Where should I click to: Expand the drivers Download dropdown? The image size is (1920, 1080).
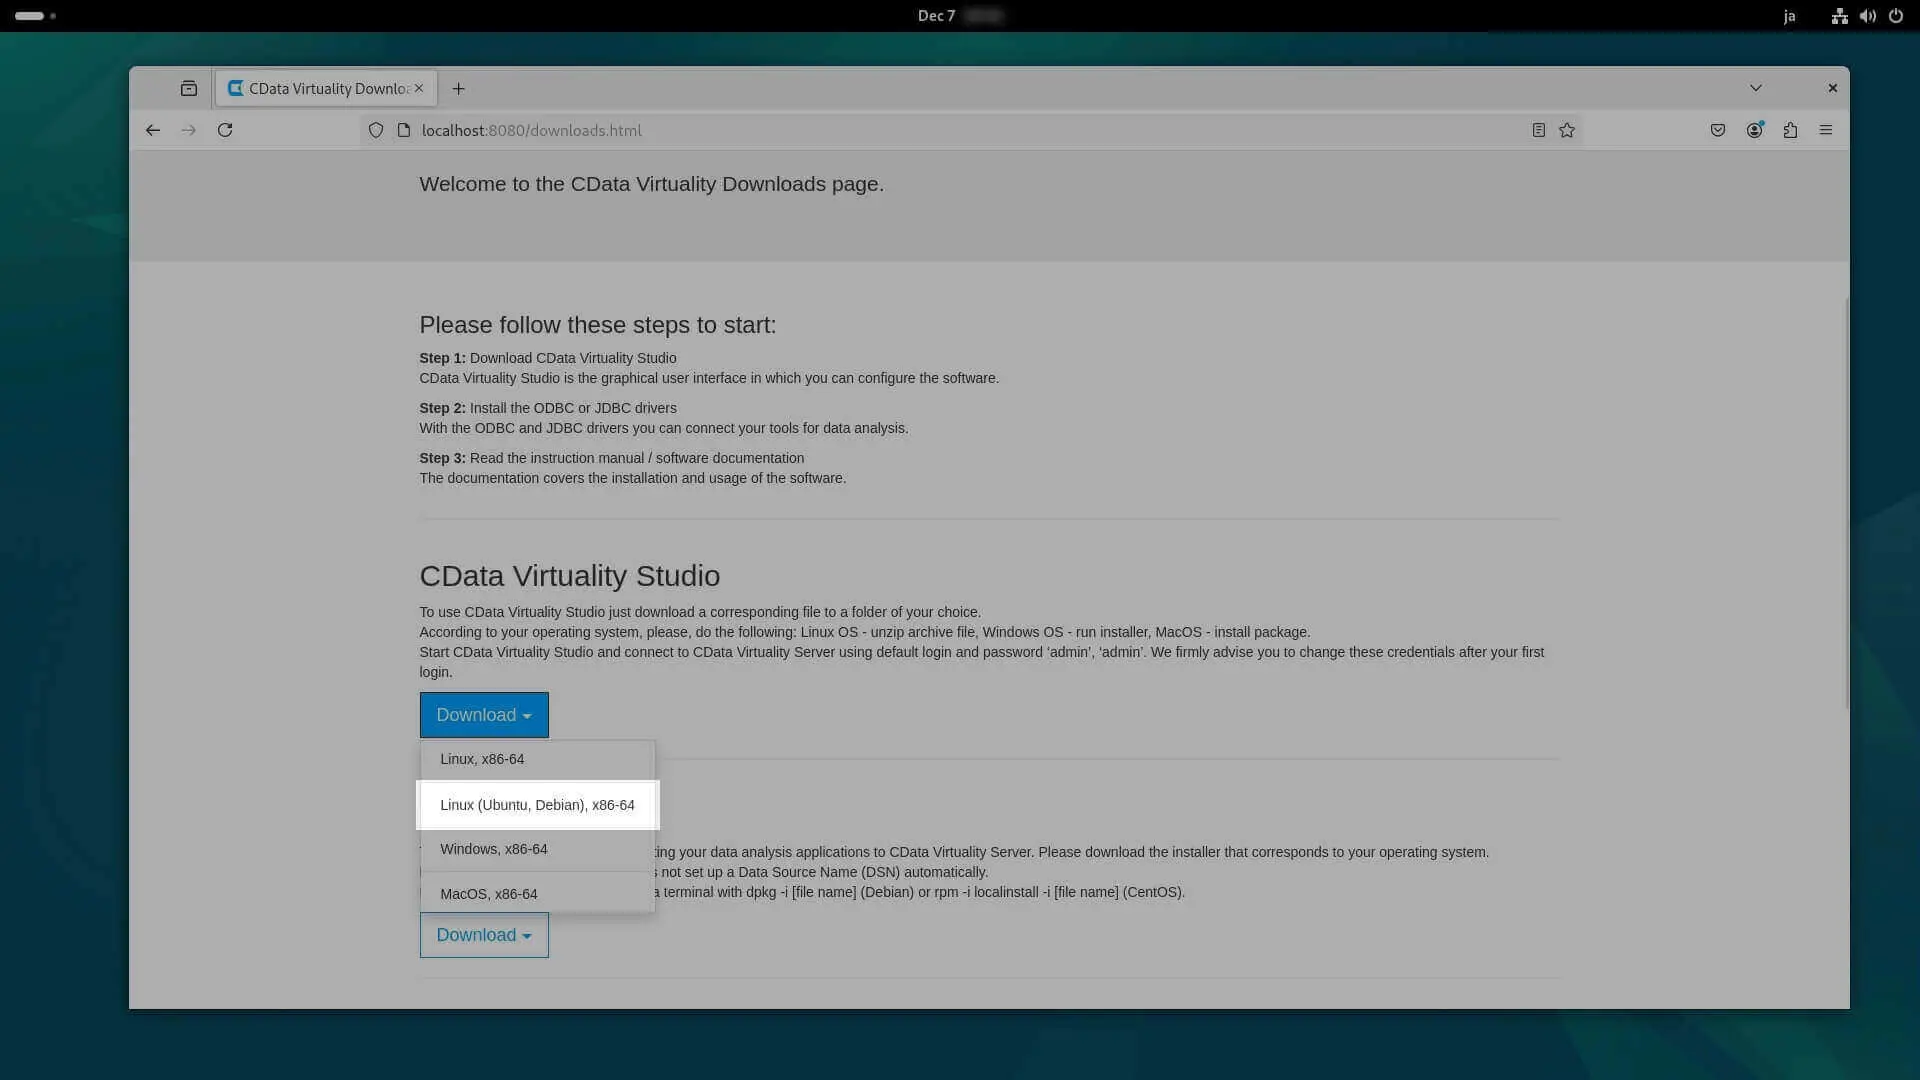point(484,935)
